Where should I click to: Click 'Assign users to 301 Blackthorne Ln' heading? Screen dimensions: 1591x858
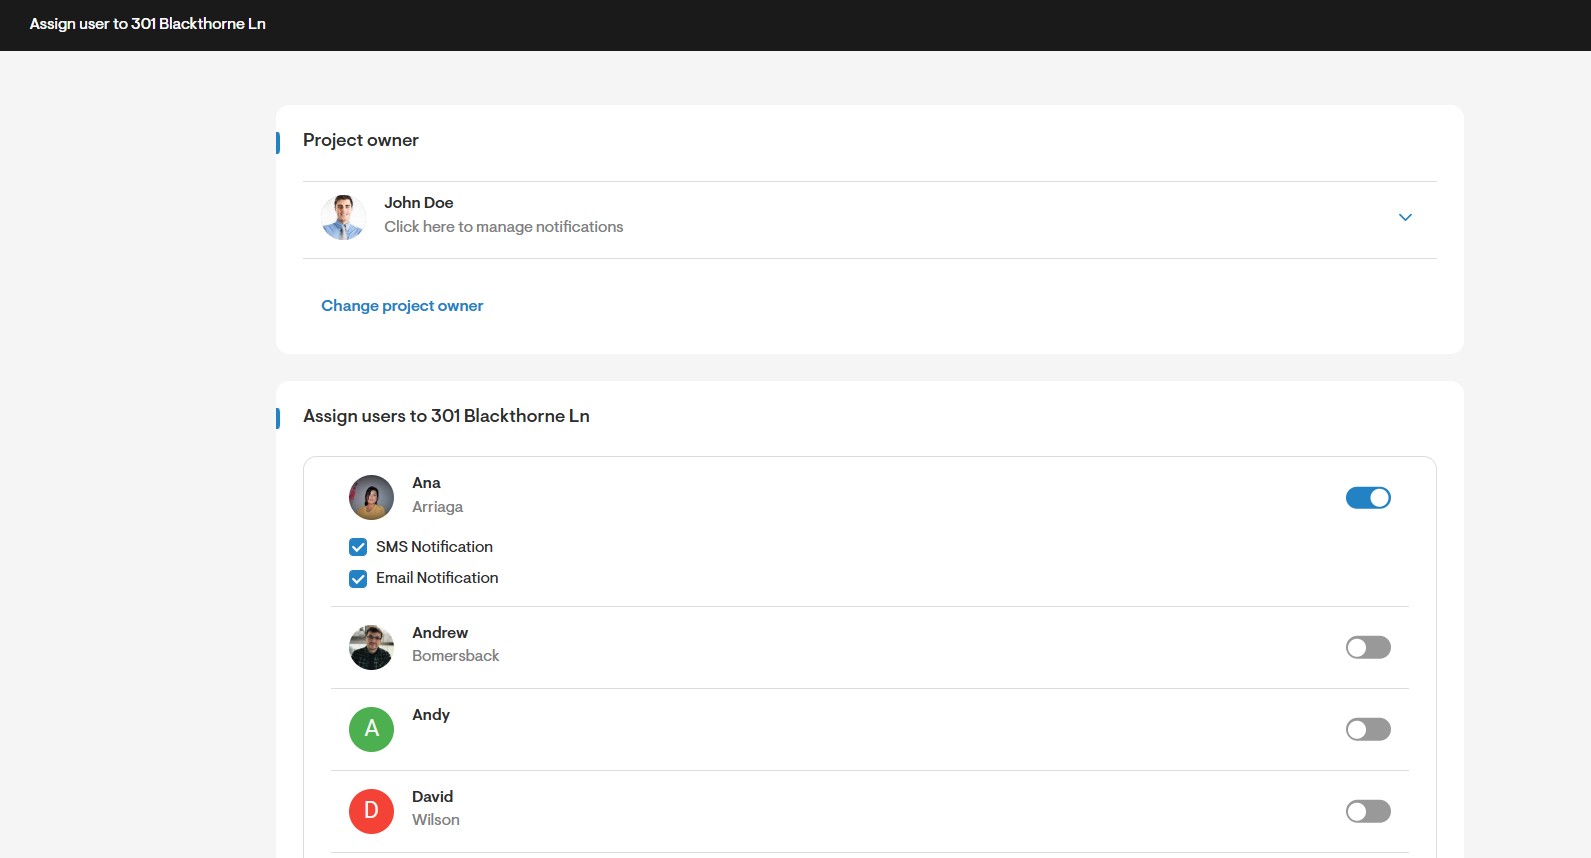point(446,416)
